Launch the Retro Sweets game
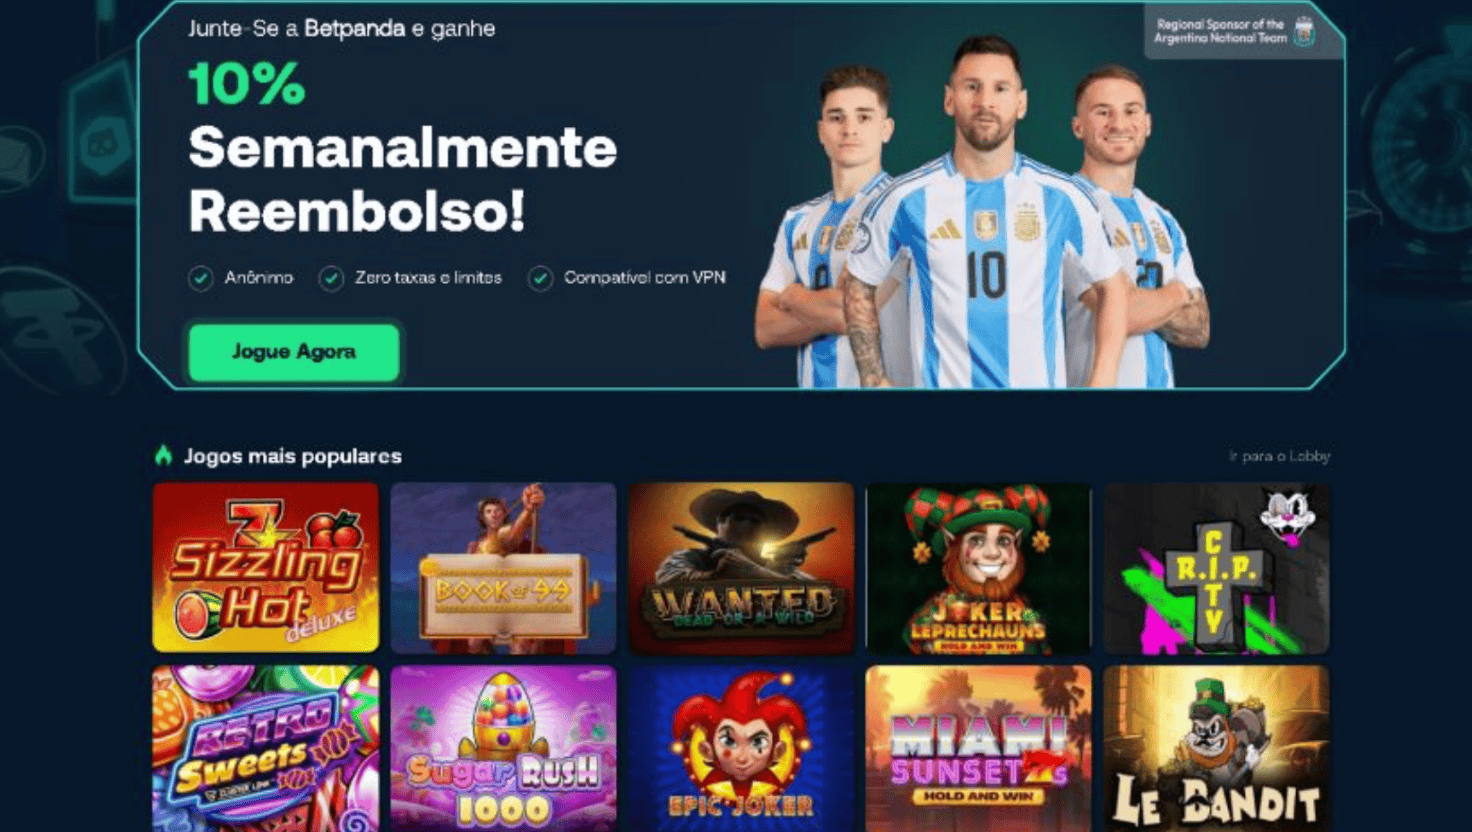Viewport: 1472px width, 832px height. point(266,749)
